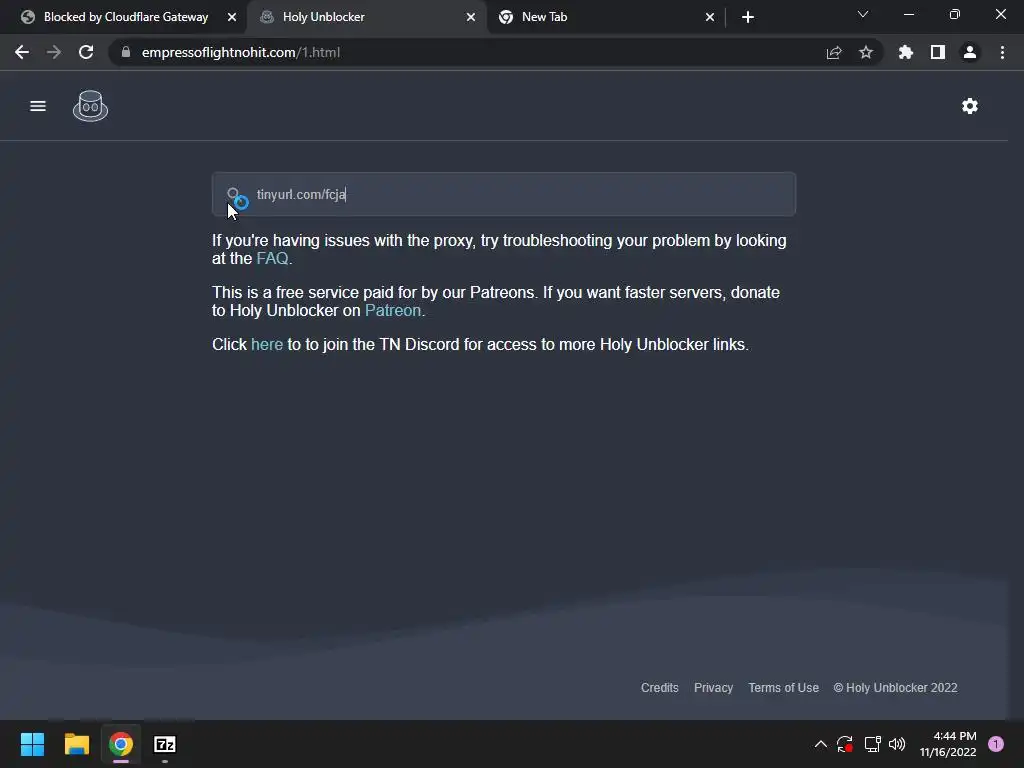
Task: Click the Chrome taskbar icon
Action: [x=121, y=744]
